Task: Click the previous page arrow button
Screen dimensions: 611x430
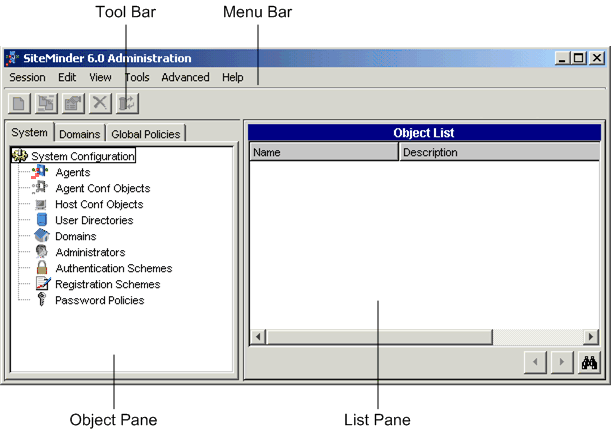Action: click(x=535, y=363)
